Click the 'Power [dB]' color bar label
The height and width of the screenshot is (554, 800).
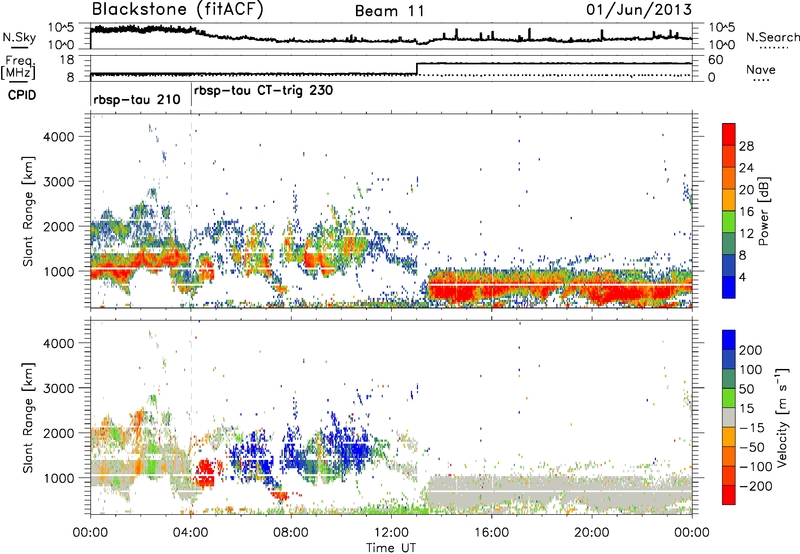tap(763, 211)
